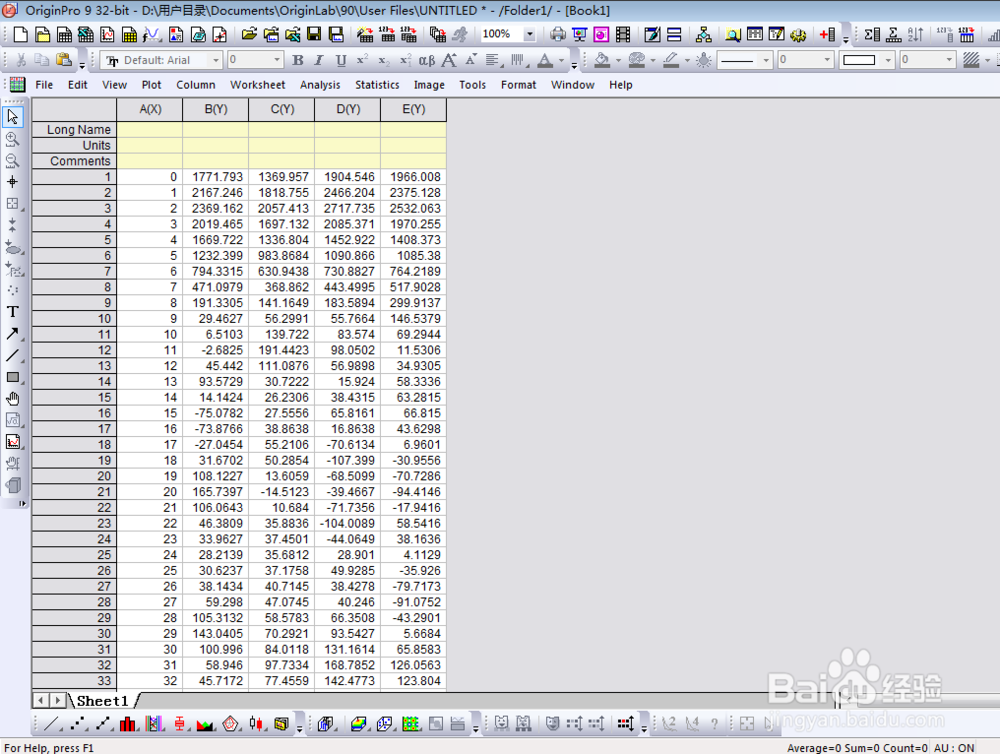
Task: Open the line style dropdown
Action: point(766,60)
